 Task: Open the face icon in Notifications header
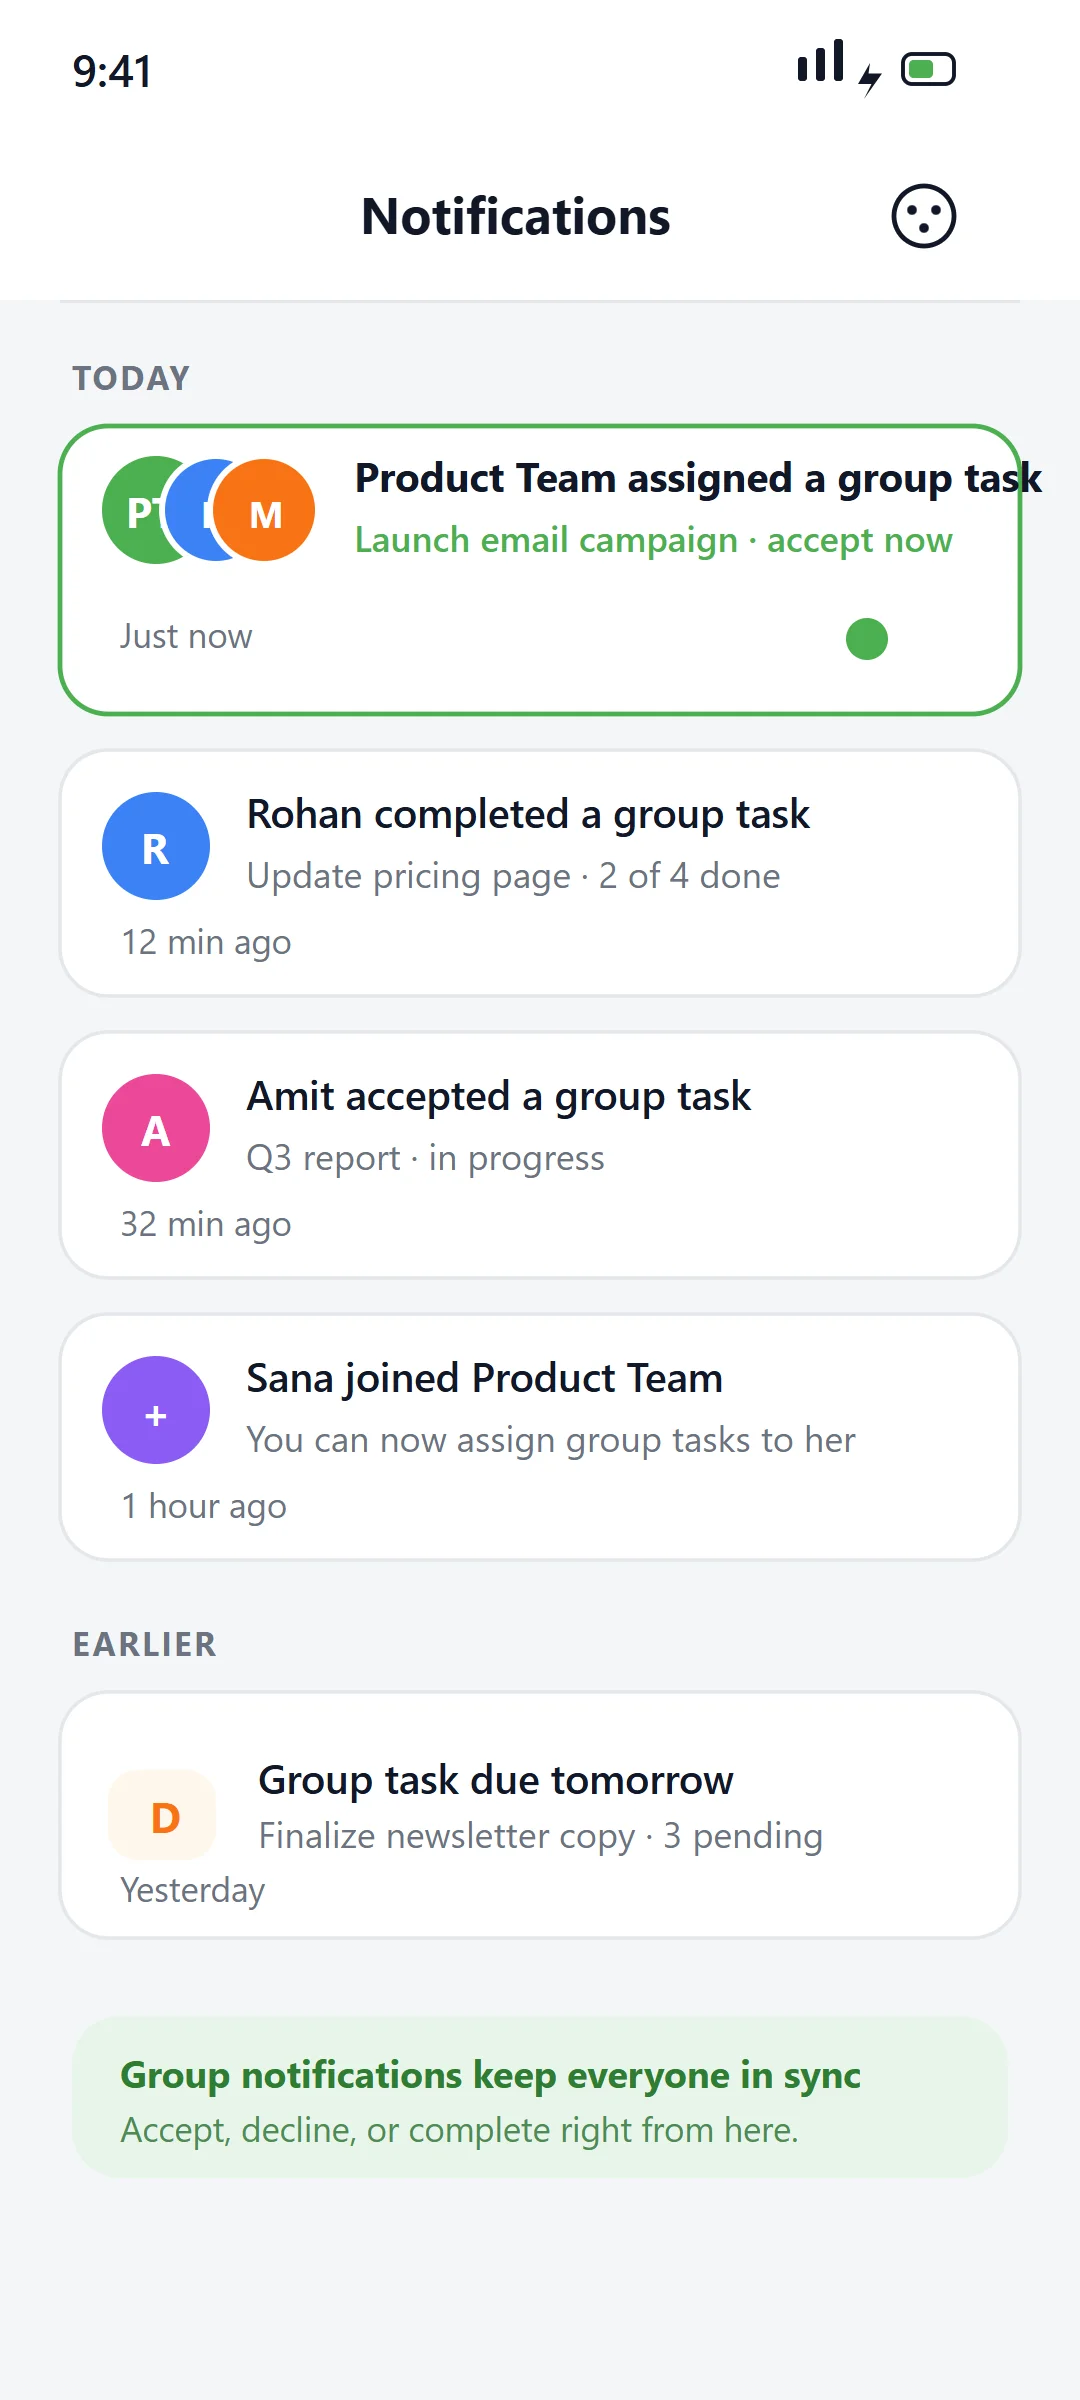click(x=924, y=216)
